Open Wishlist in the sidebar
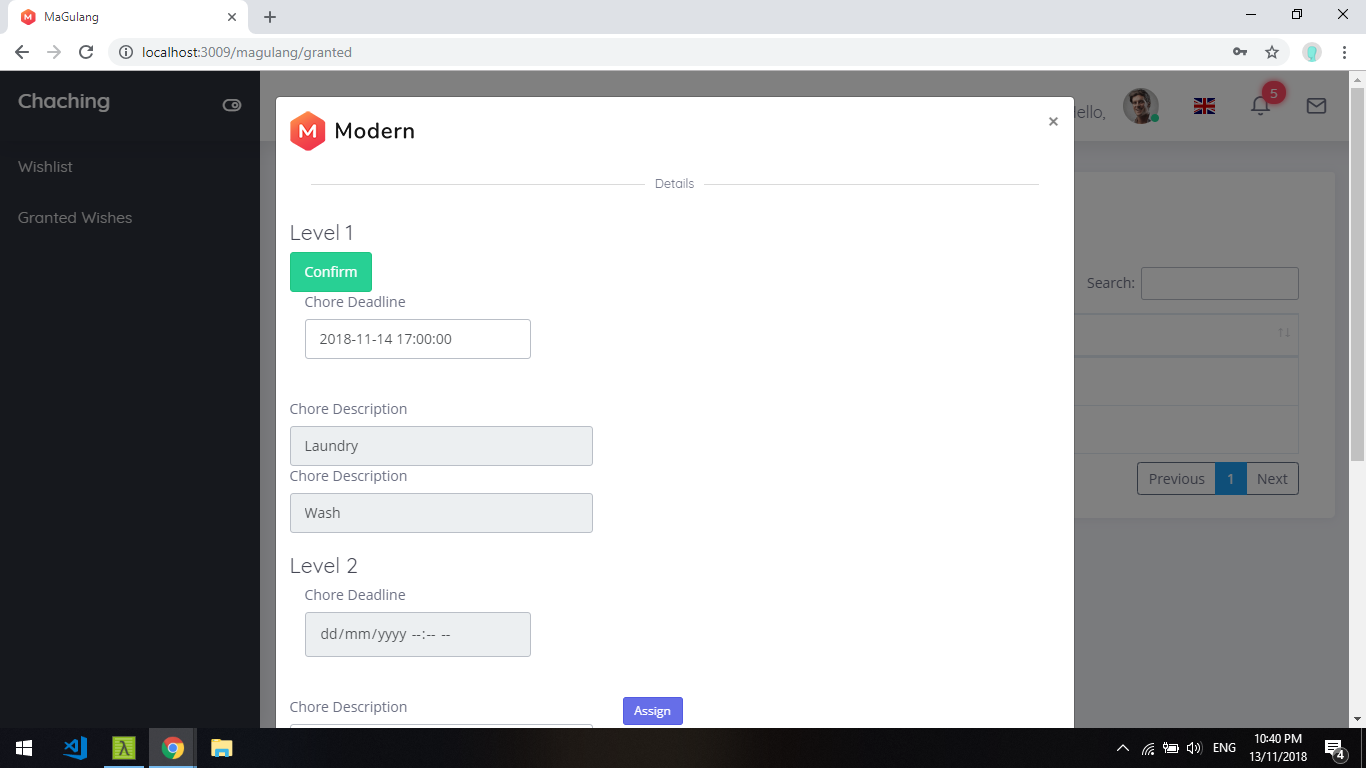 [x=45, y=167]
